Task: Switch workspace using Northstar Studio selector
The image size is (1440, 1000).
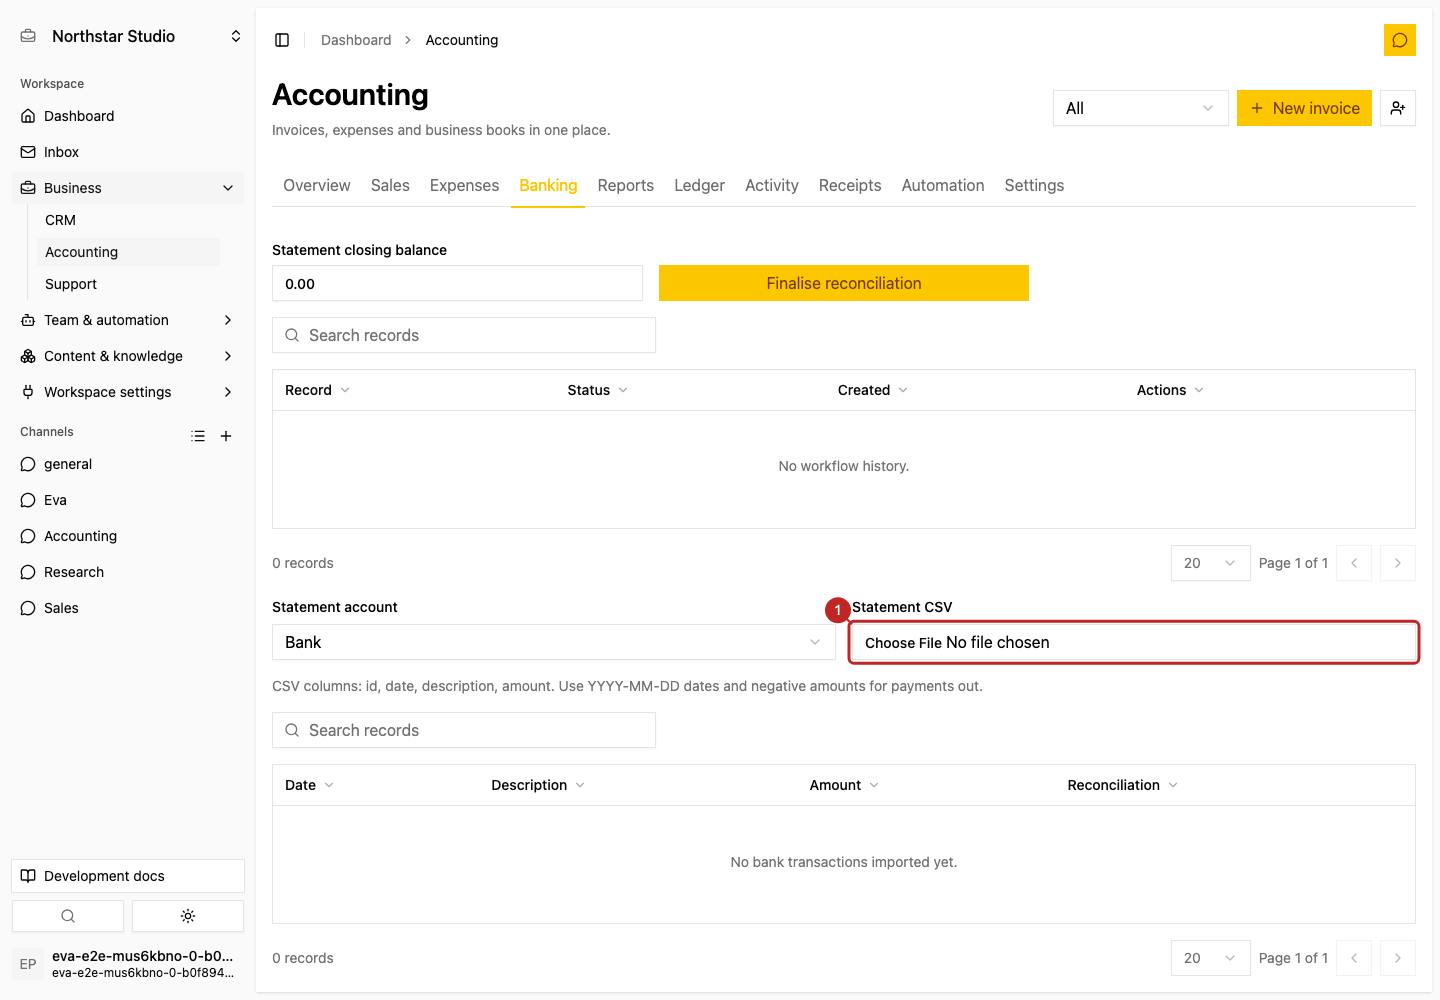Action: pyautogui.click(x=130, y=36)
